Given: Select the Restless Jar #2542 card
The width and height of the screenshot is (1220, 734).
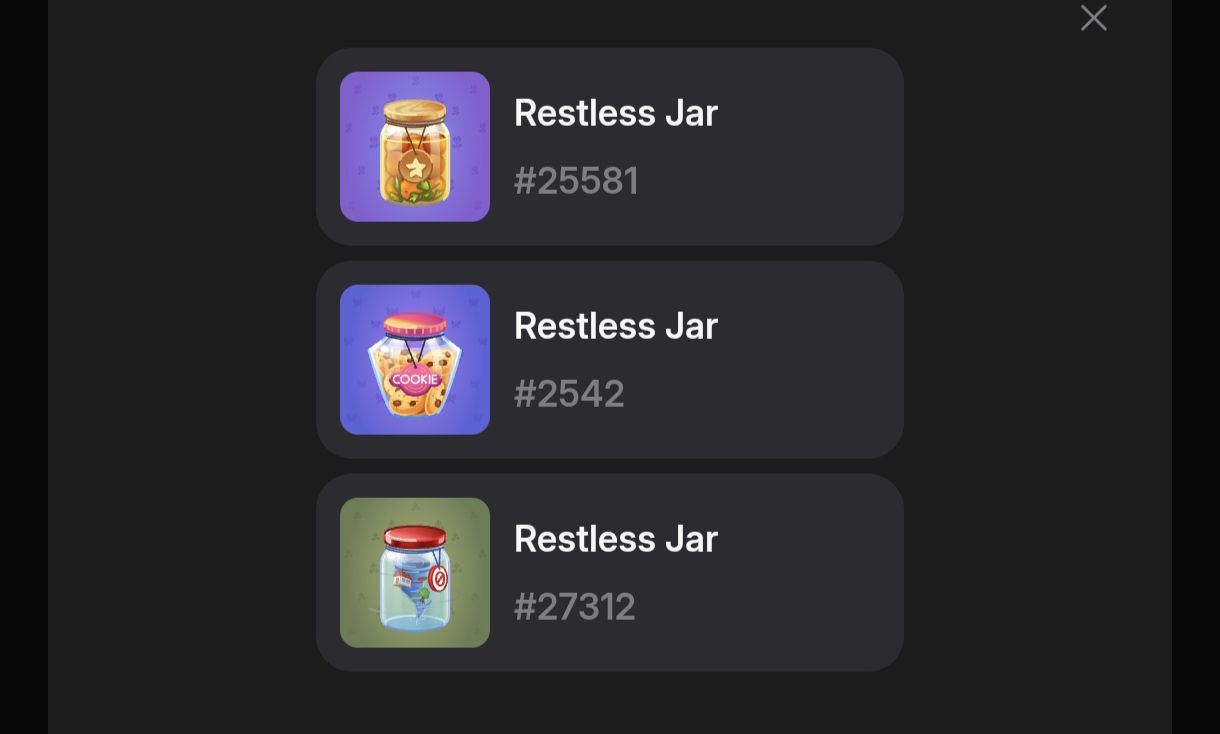Looking at the screenshot, I should (610, 360).
